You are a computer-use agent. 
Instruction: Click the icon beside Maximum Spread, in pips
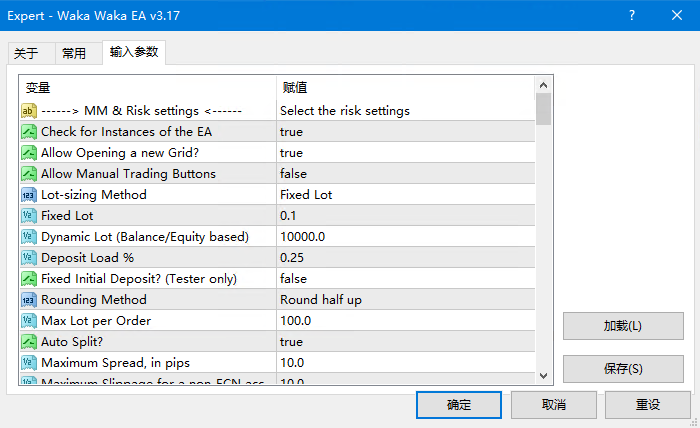point(29,362)
